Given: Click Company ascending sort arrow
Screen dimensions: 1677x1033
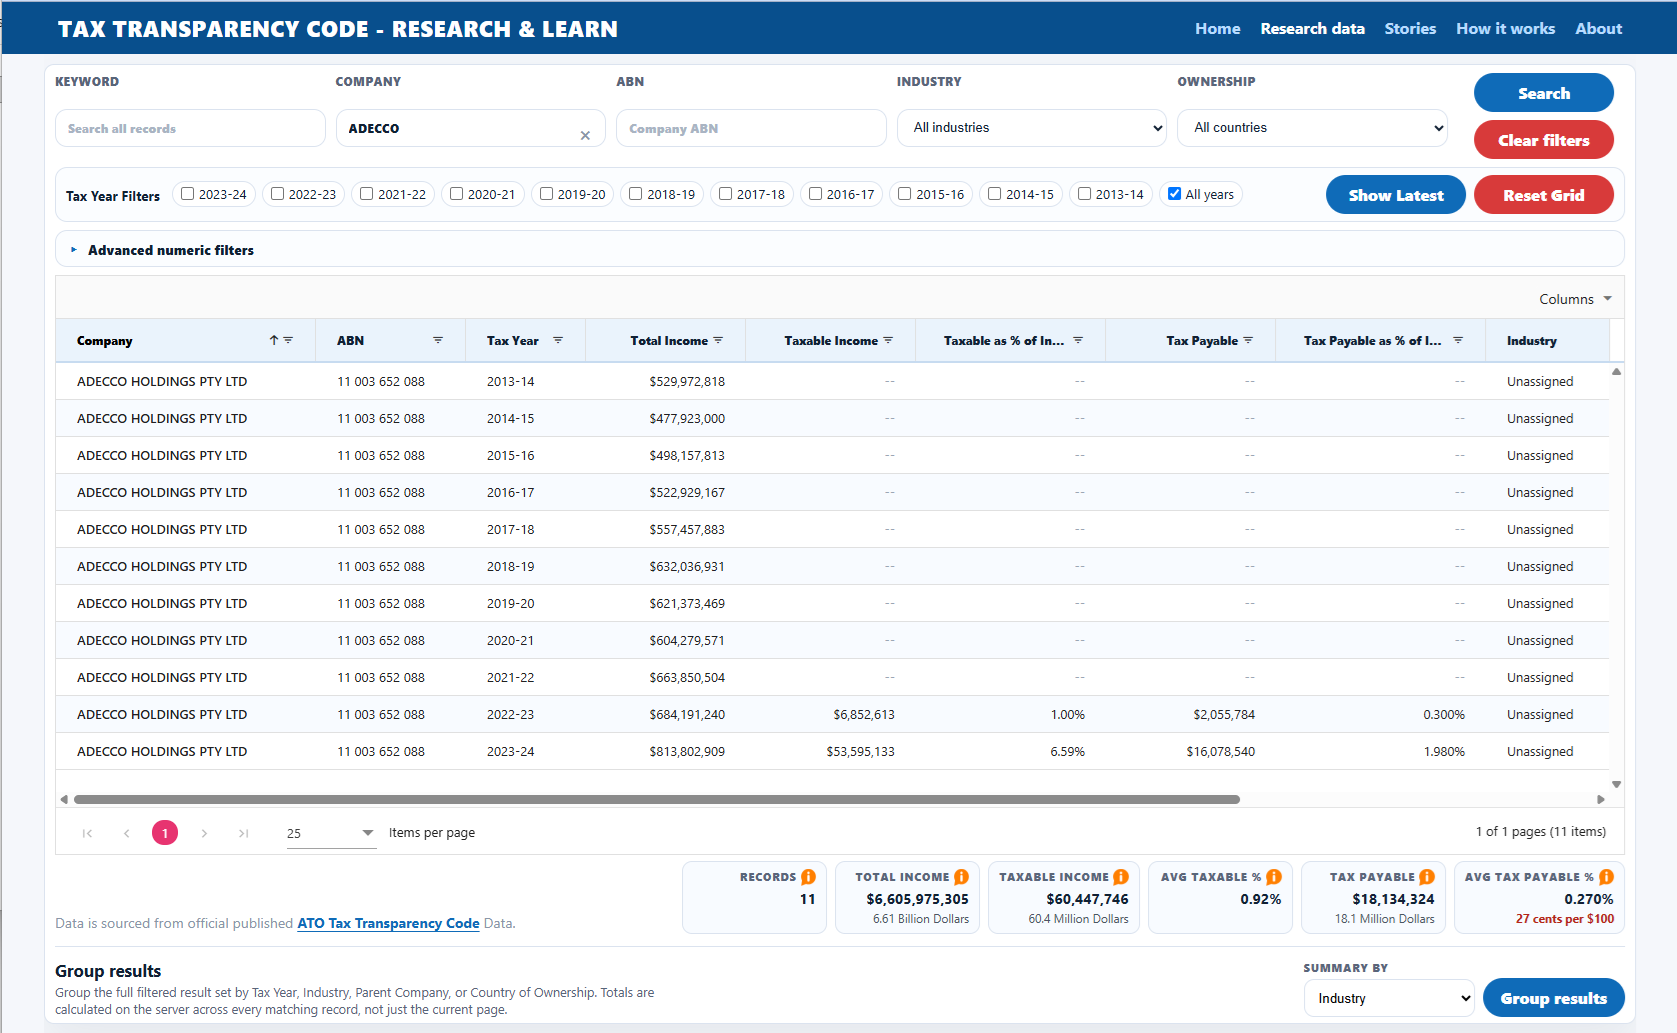Looking at the screenshot, I should [274, 340].
